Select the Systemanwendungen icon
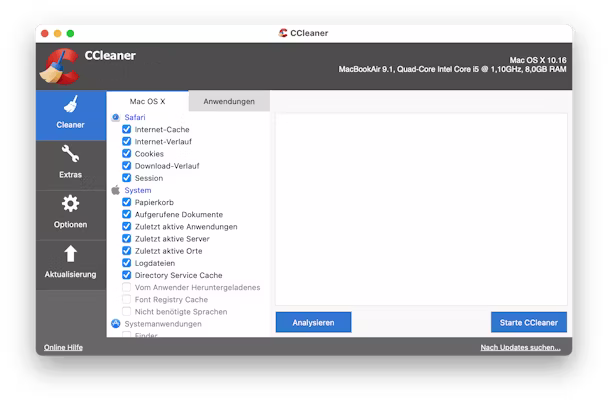The height and width of the screenshot is (403, 608). coord(116,324)
